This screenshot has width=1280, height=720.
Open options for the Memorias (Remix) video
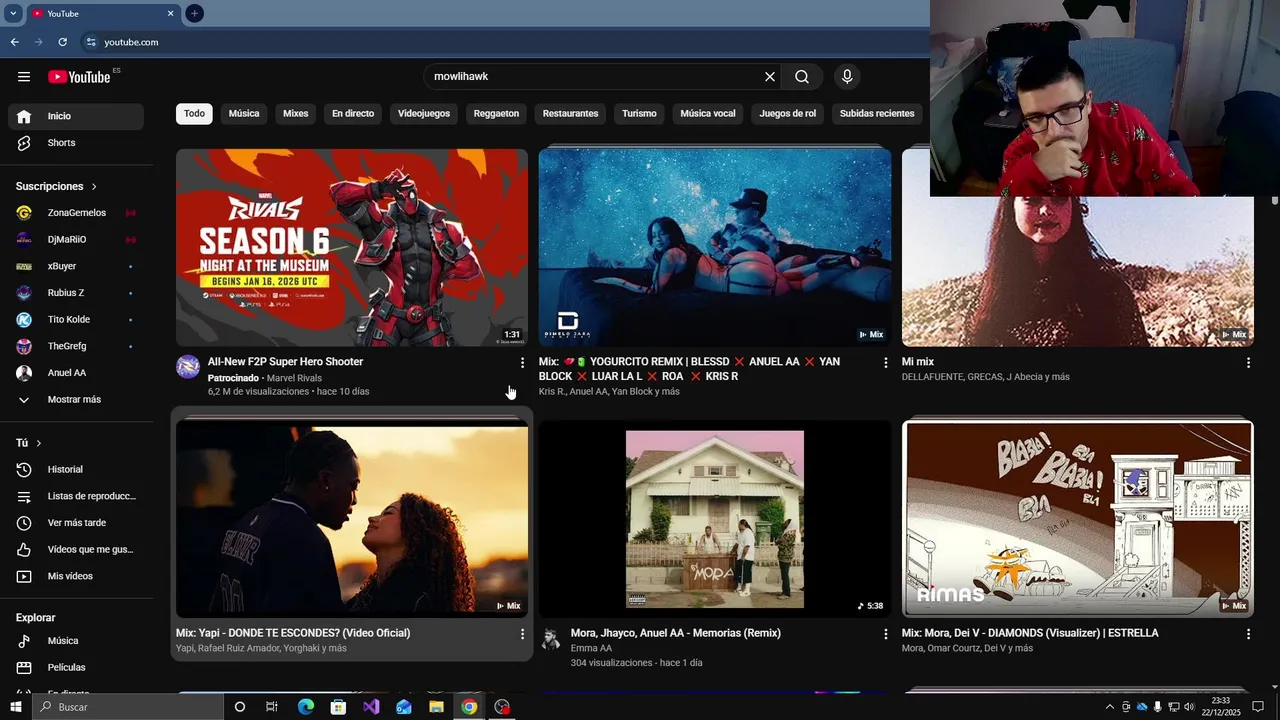click(x=885, y=634)
